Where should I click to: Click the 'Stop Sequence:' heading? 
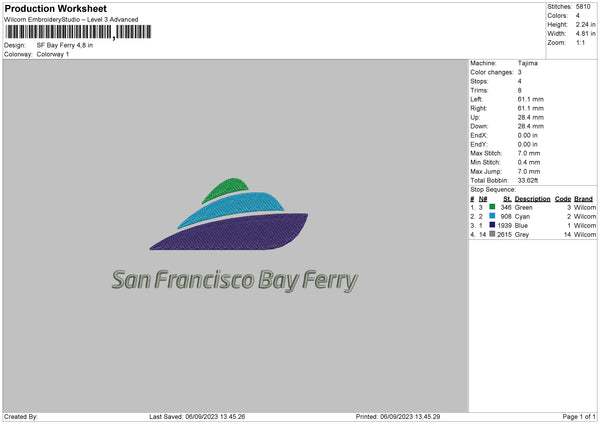(493, 189)
